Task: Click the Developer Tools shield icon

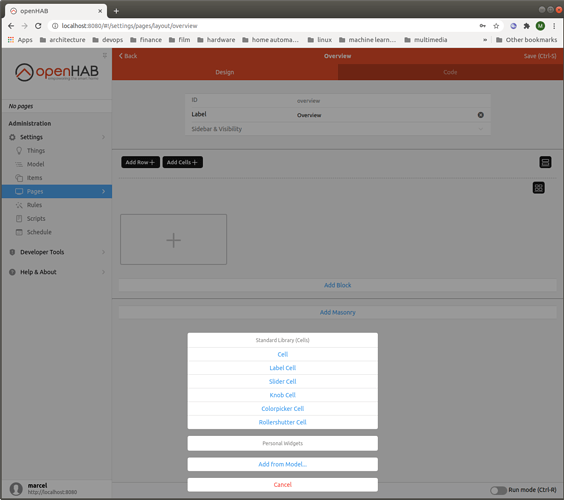Action: click(12, 252)
